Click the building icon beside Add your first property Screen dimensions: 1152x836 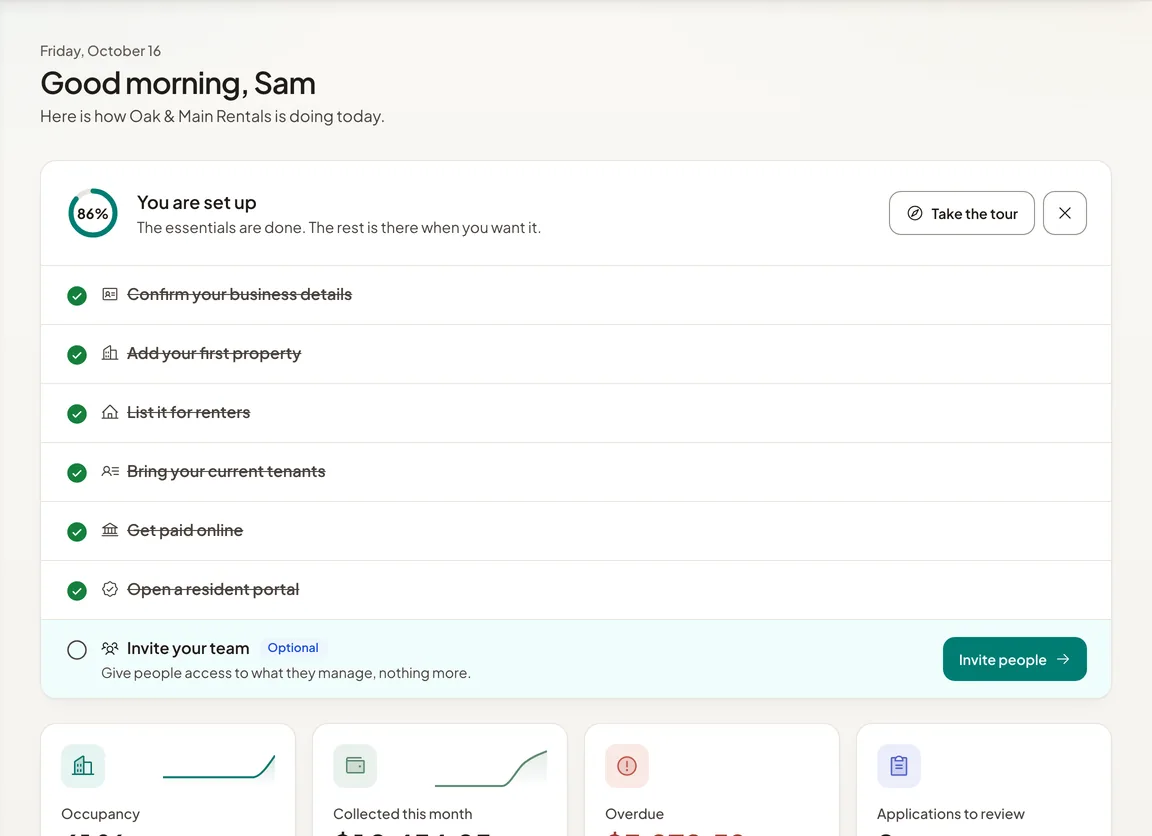(x=109, y=353)
